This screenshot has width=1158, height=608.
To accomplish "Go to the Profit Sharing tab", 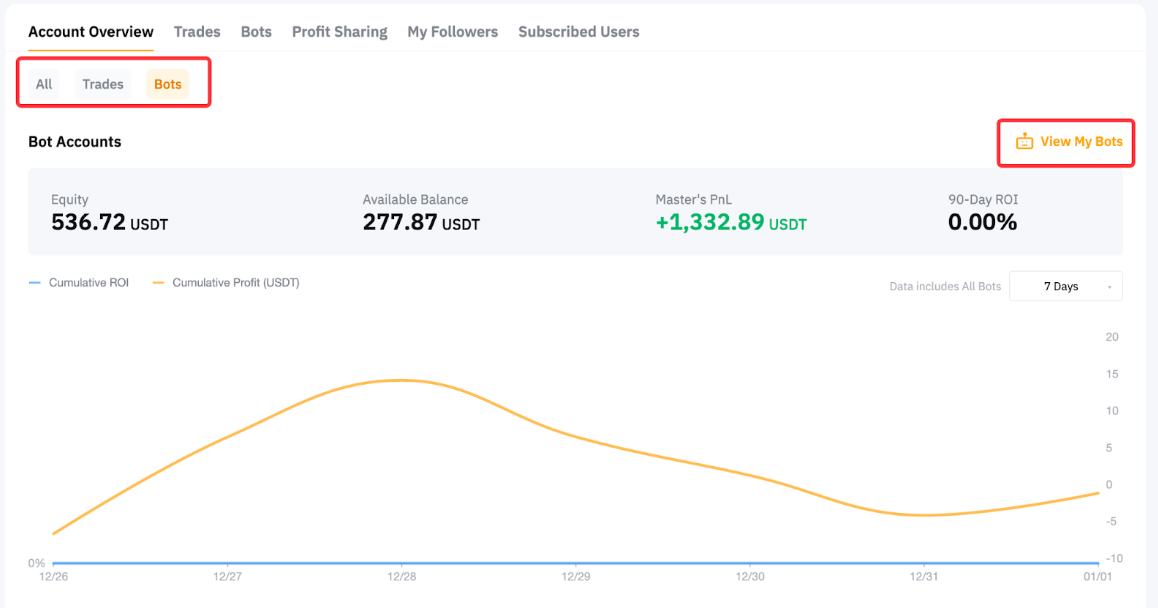I will (339, 32).
